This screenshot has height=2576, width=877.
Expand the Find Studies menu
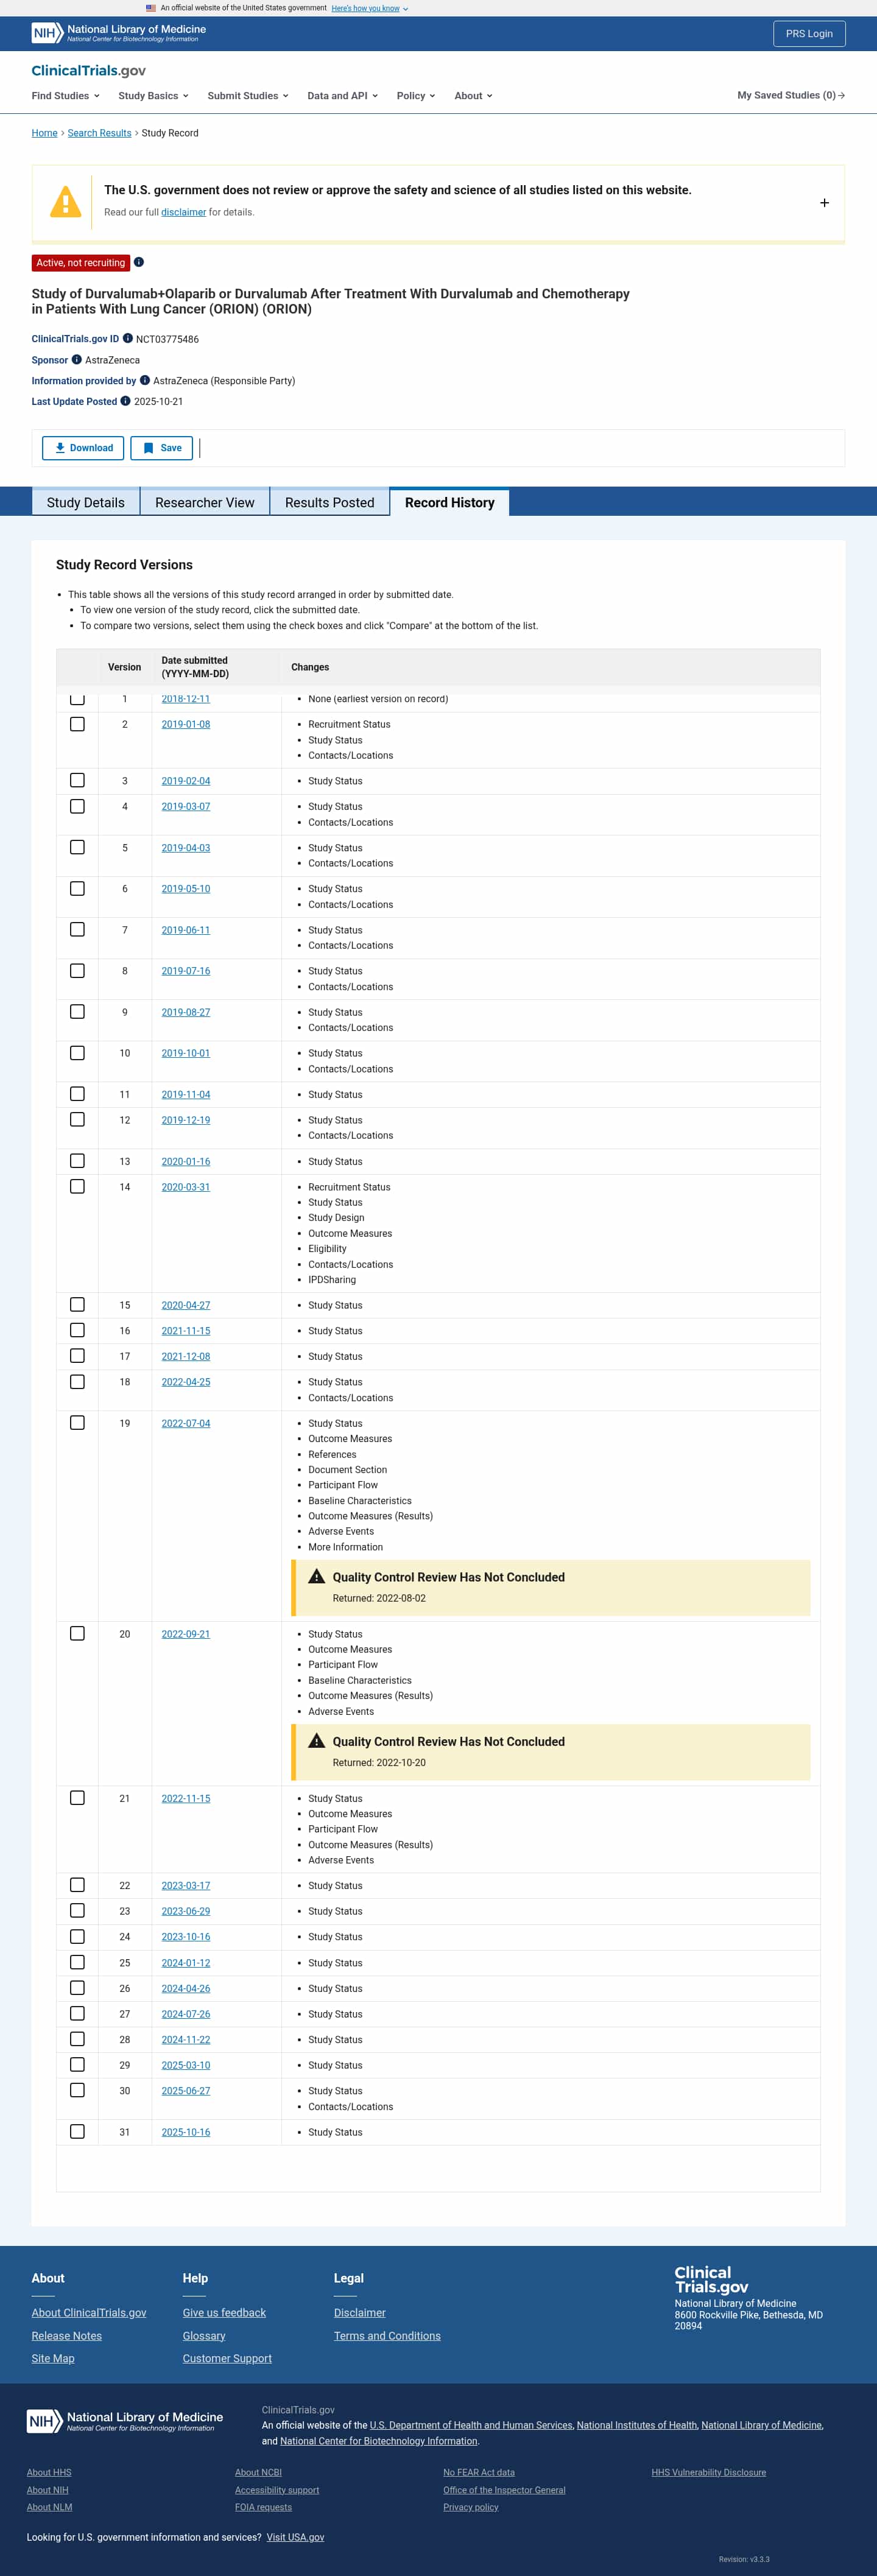tap(65, 96)
